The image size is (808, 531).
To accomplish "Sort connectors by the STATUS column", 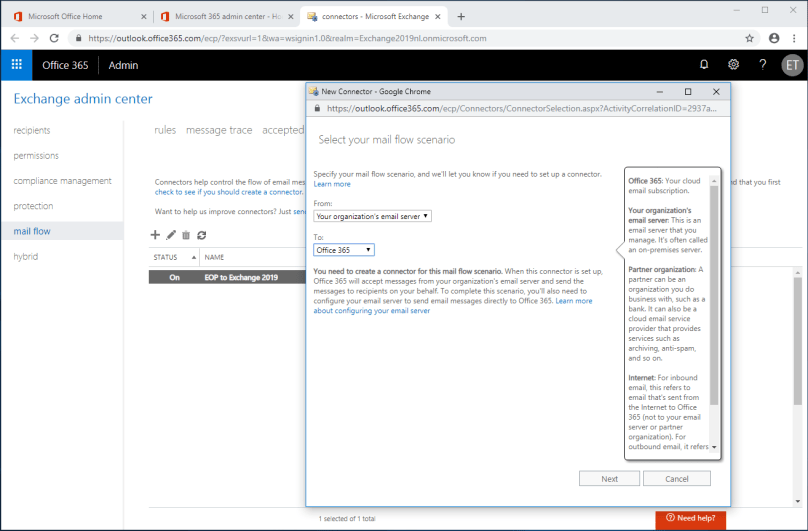I will tap(166, 257).
